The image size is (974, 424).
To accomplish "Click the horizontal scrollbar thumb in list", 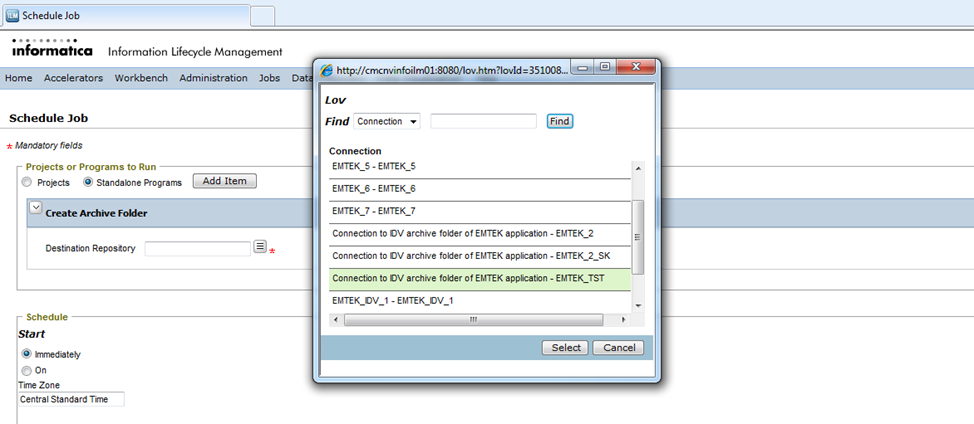I will 473,320.
